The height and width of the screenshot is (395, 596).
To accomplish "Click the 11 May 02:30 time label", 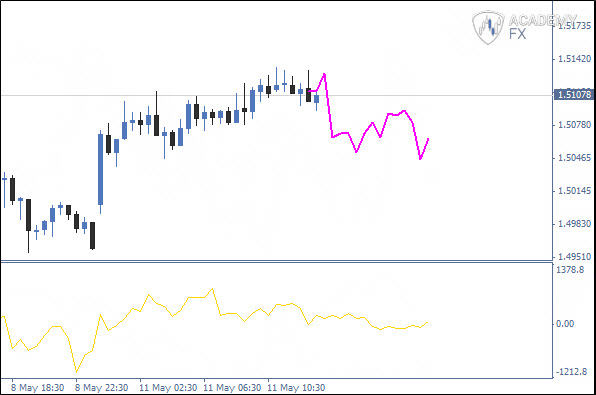I will click(x=168, y=388).
